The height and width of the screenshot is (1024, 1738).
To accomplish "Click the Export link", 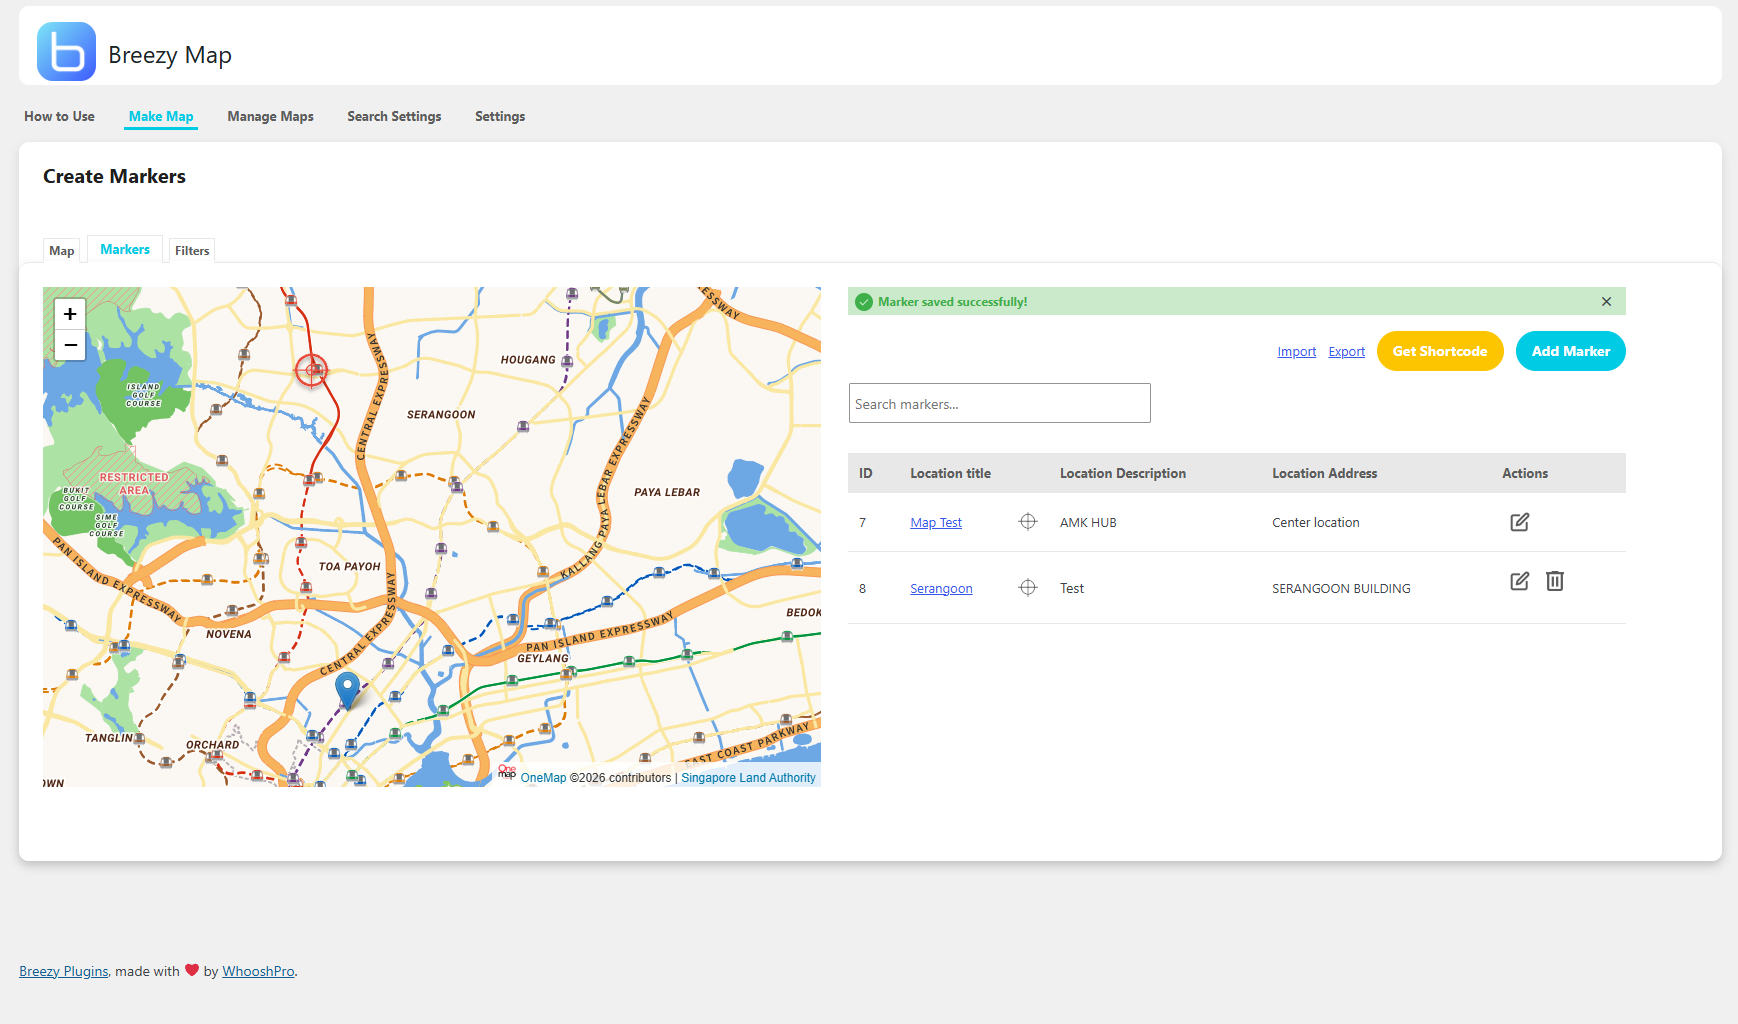I will pyautogui.click(x=1346, y=352).
